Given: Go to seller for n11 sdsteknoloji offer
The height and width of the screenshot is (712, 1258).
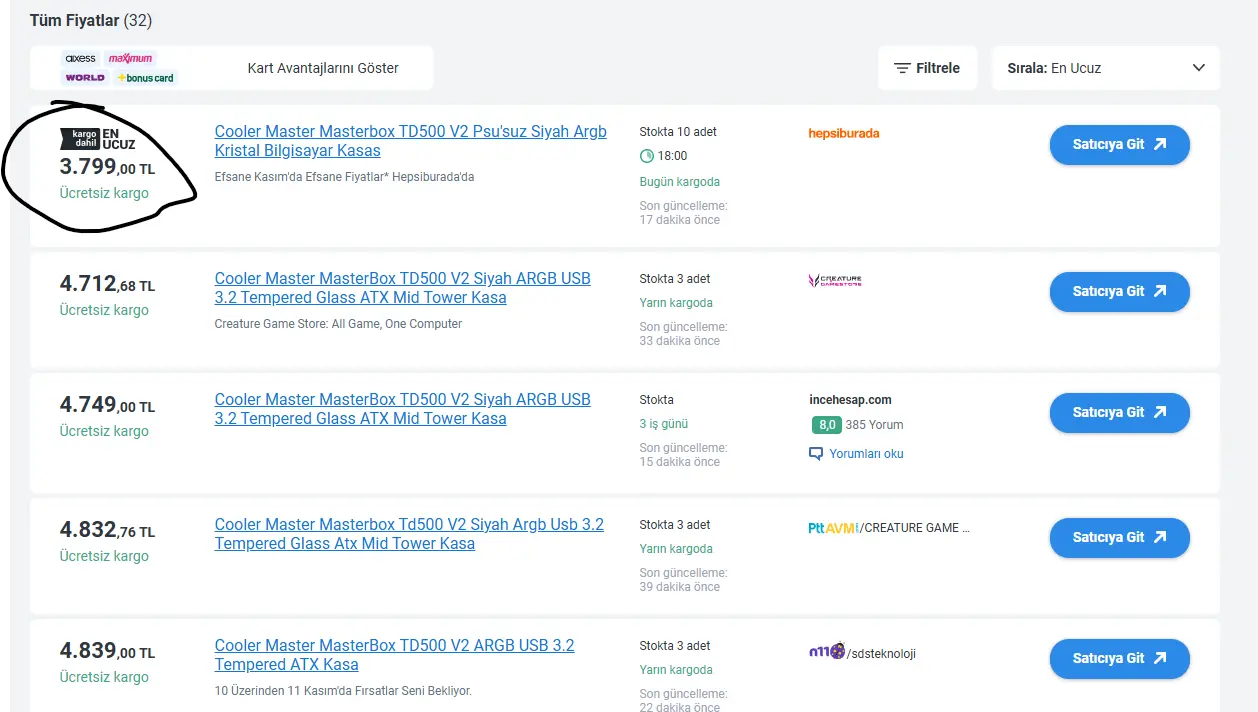Looking at the screenshot, I should [x=1119, y=658].
